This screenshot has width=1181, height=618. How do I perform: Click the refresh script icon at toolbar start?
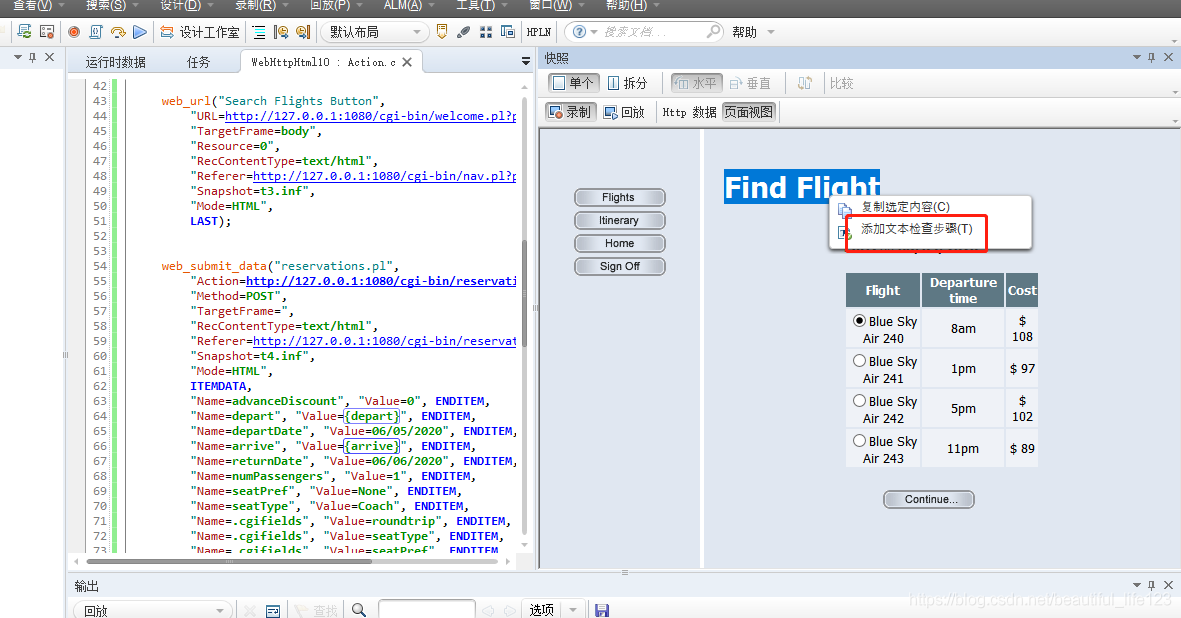coord(24,32)
